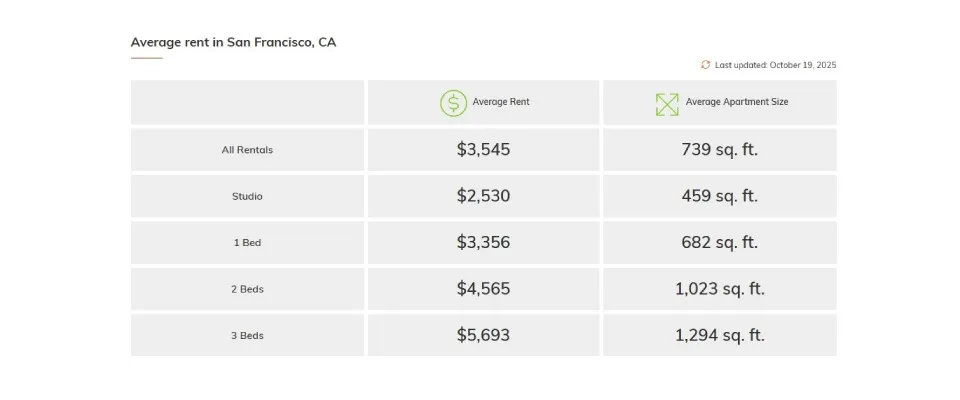Screen dimensions: 960x400
Task: Click the 739 sq. ft. size cell
Action: (x=720, y=150)
